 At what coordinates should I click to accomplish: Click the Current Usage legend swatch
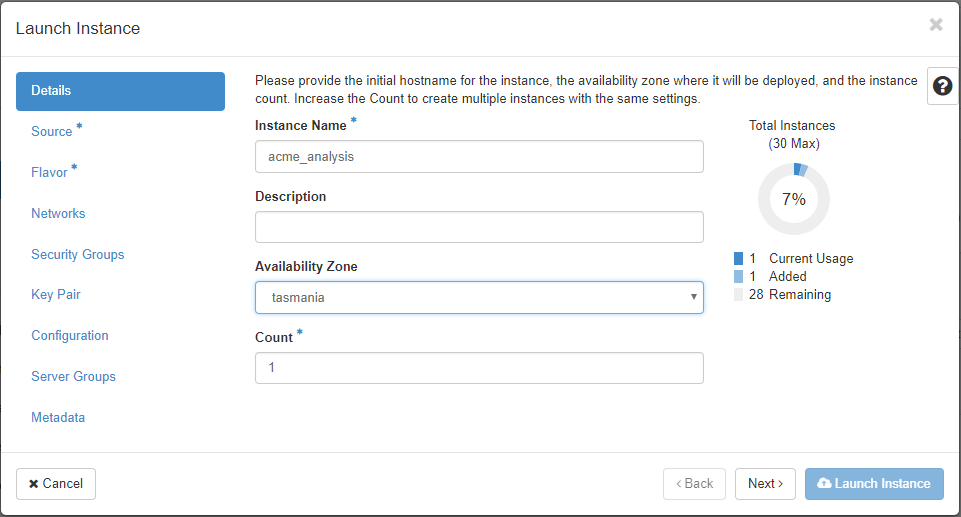tap(739, 258)
